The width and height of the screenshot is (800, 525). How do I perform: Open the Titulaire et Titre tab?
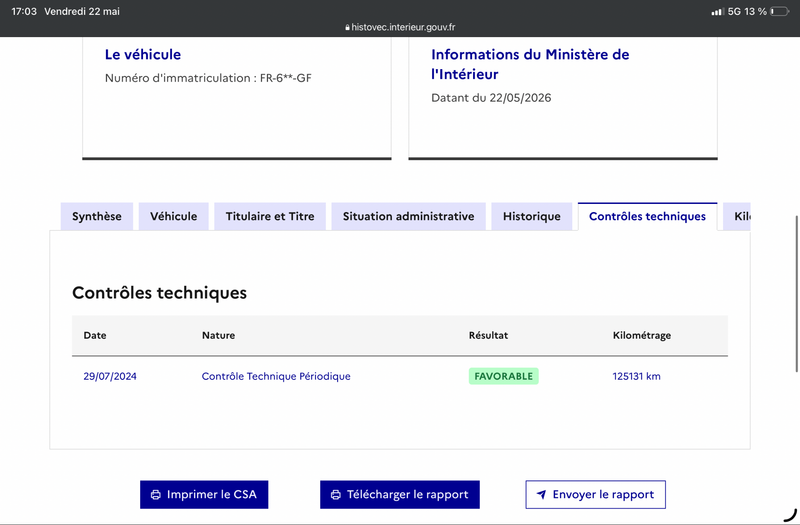(270, 216)
